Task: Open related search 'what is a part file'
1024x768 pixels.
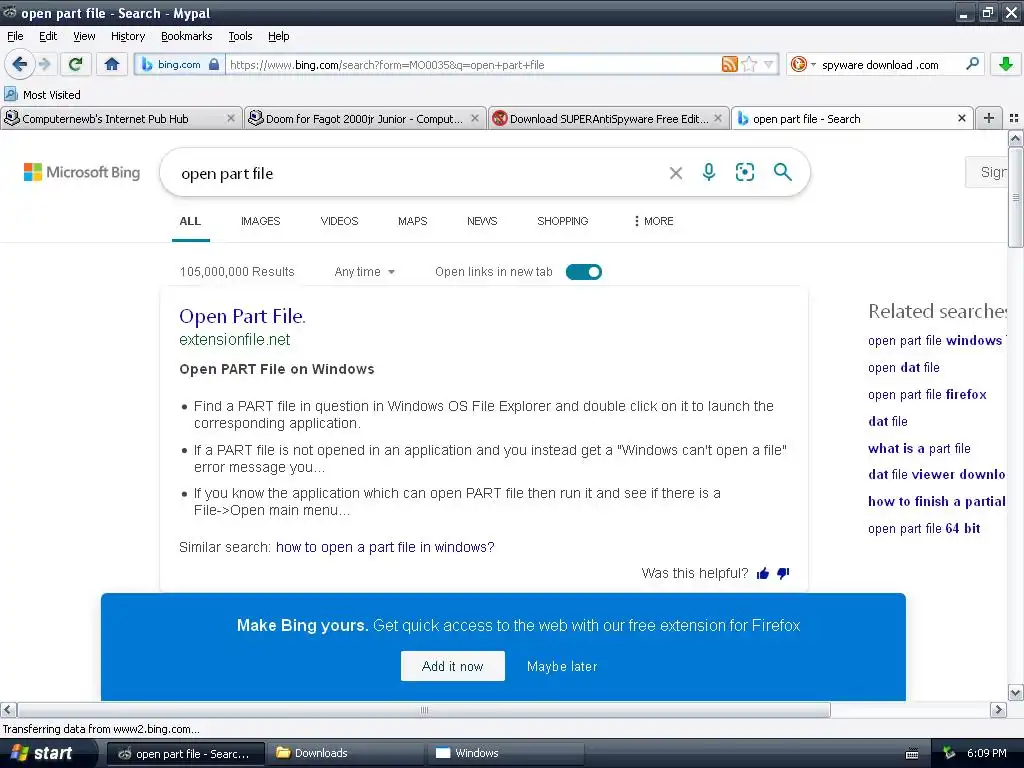Action: [x=919, y=449]
